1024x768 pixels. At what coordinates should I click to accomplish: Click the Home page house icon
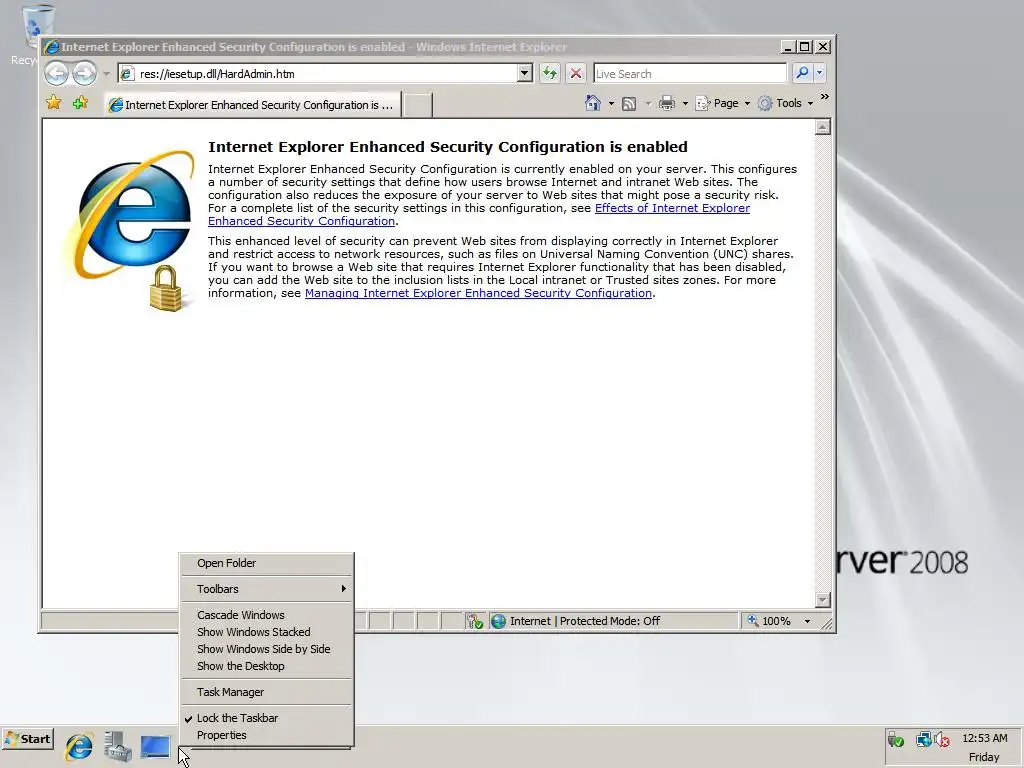coord(592,103)
